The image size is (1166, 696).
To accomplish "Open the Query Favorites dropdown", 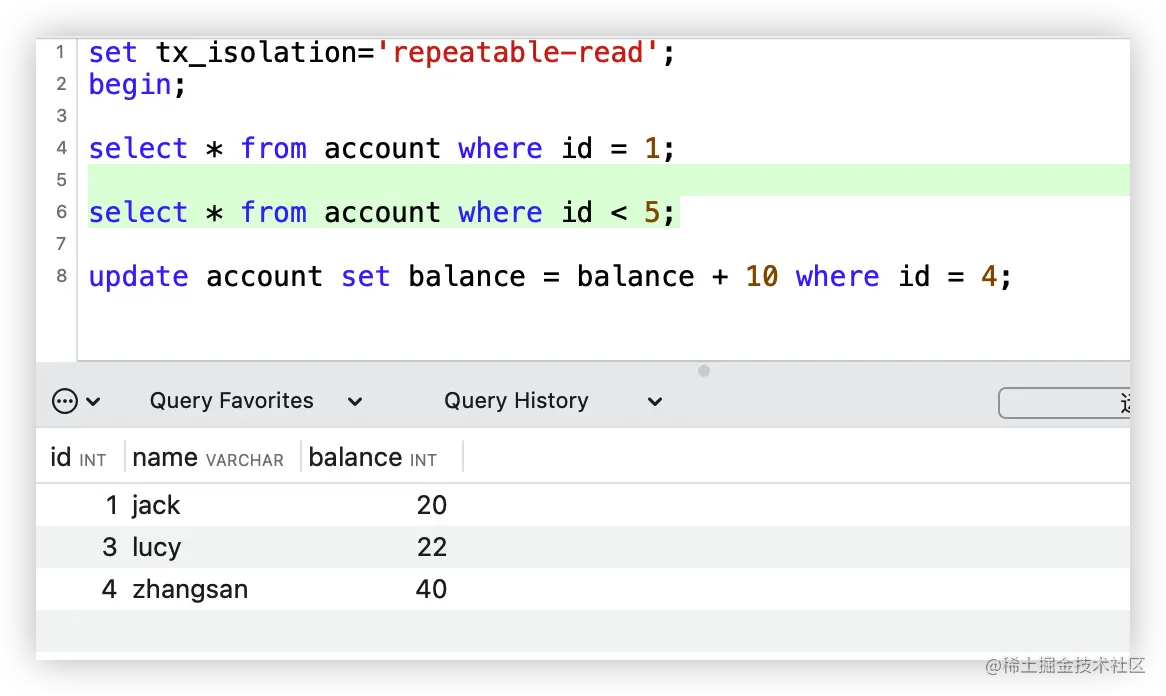I will pyautogui.click(x=256, y=401).
